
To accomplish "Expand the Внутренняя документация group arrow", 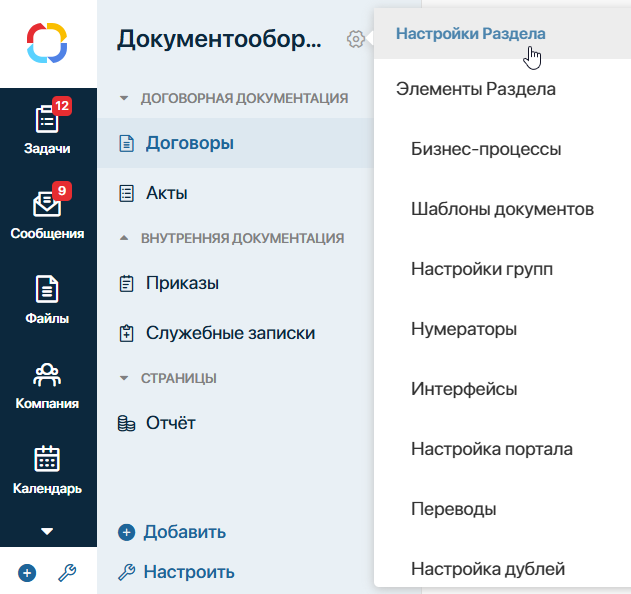I will (124, 238).
